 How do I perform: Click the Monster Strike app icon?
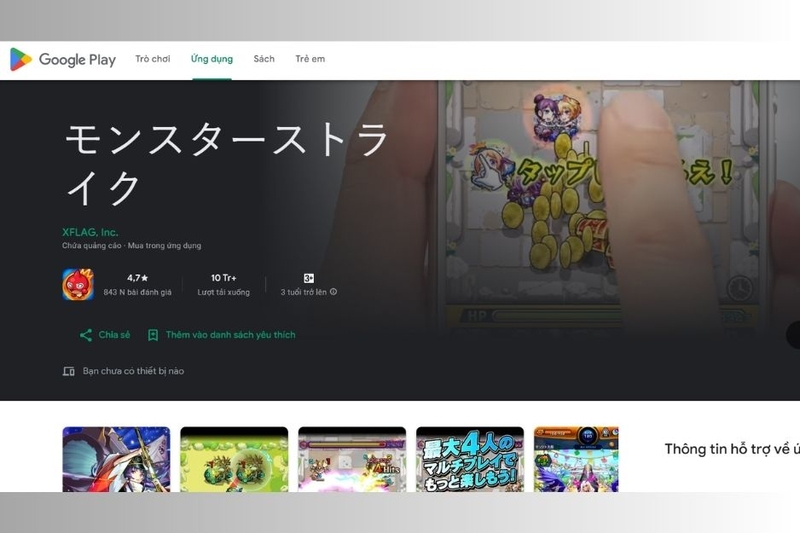click(x=78, y=285)
